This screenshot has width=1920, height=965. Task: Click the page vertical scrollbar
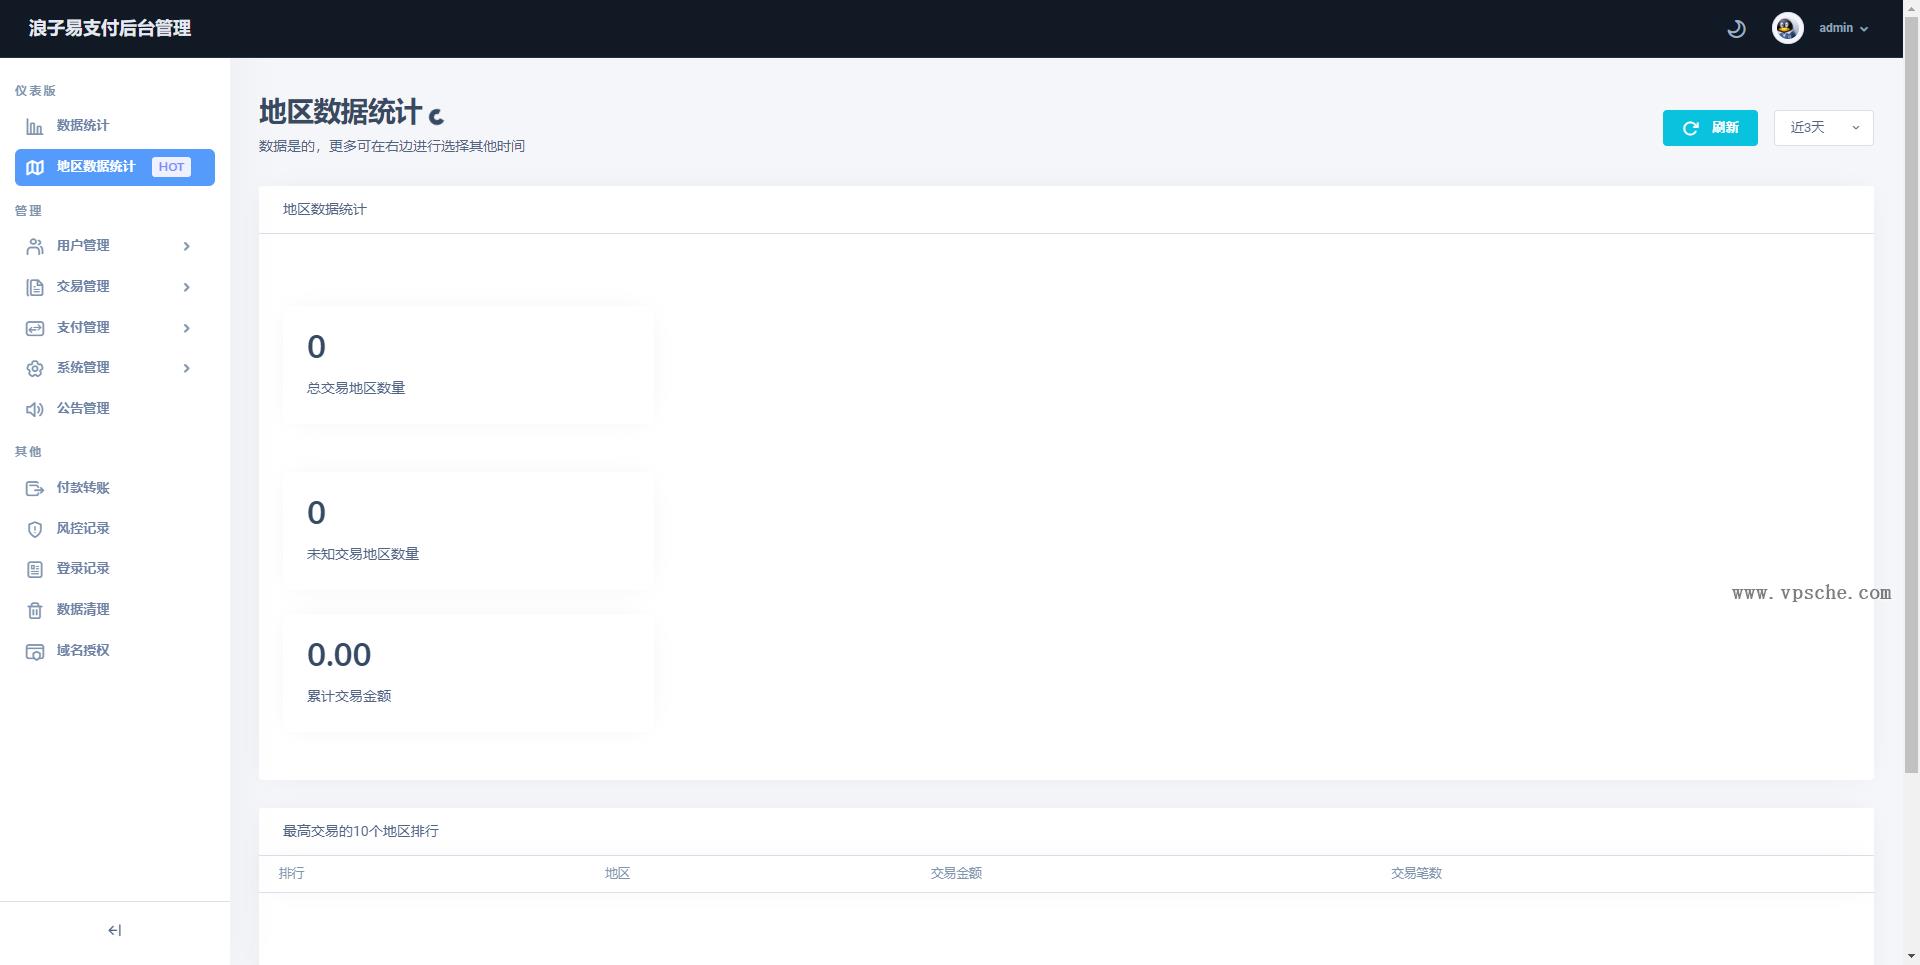[1910, 400]
